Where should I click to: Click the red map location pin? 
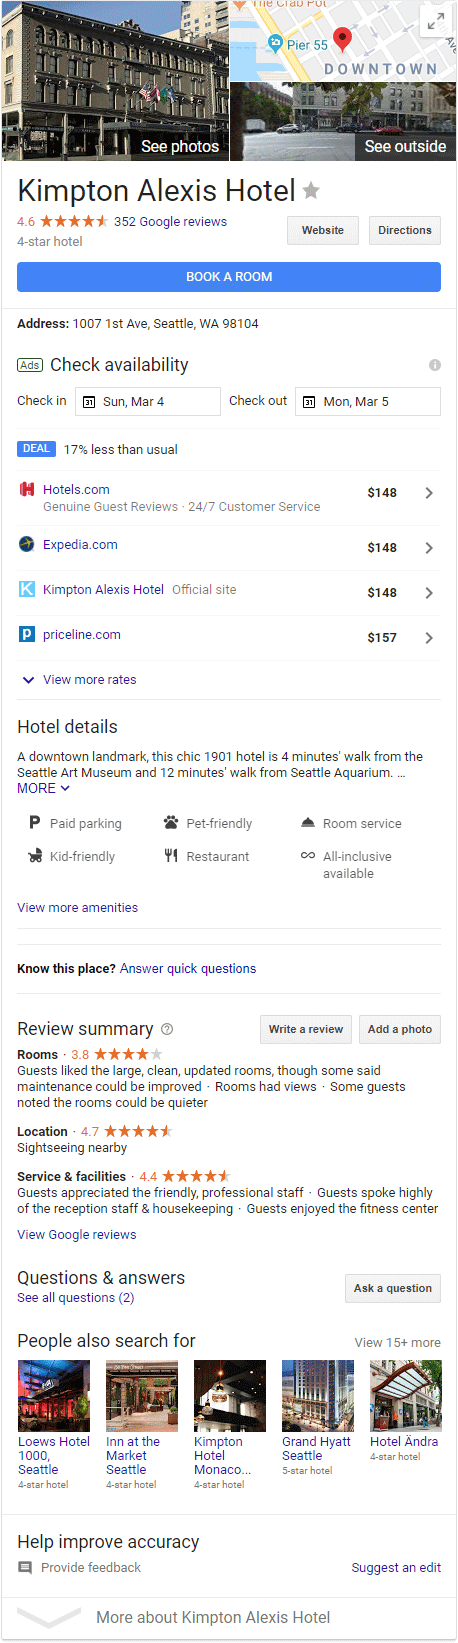pos(342,40)
